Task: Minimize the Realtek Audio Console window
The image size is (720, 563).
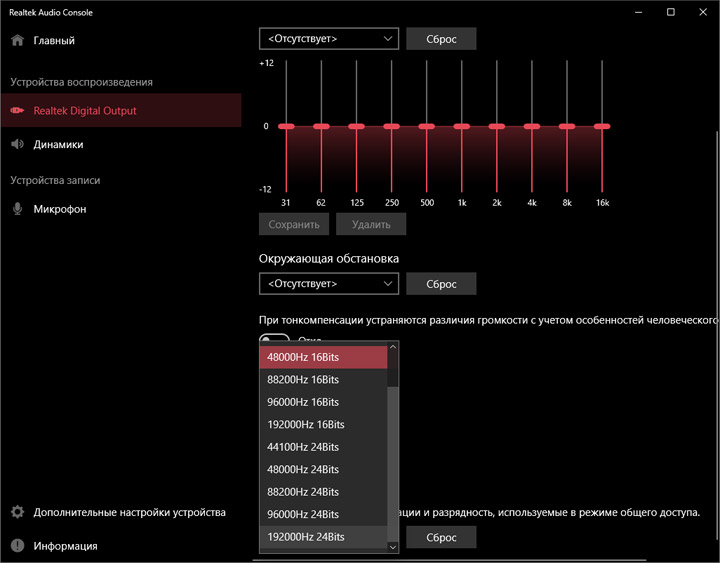Action: tap(638, 12)
